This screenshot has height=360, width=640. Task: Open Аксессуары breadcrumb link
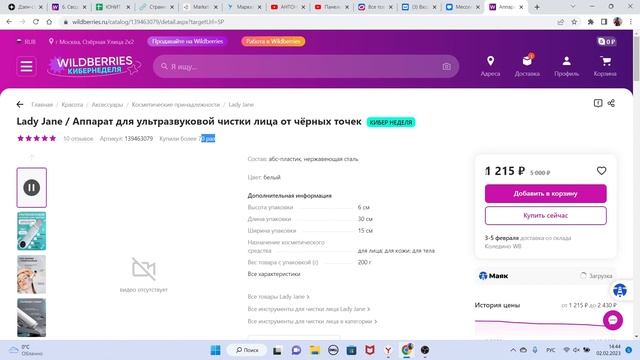[x=107, y=104]
